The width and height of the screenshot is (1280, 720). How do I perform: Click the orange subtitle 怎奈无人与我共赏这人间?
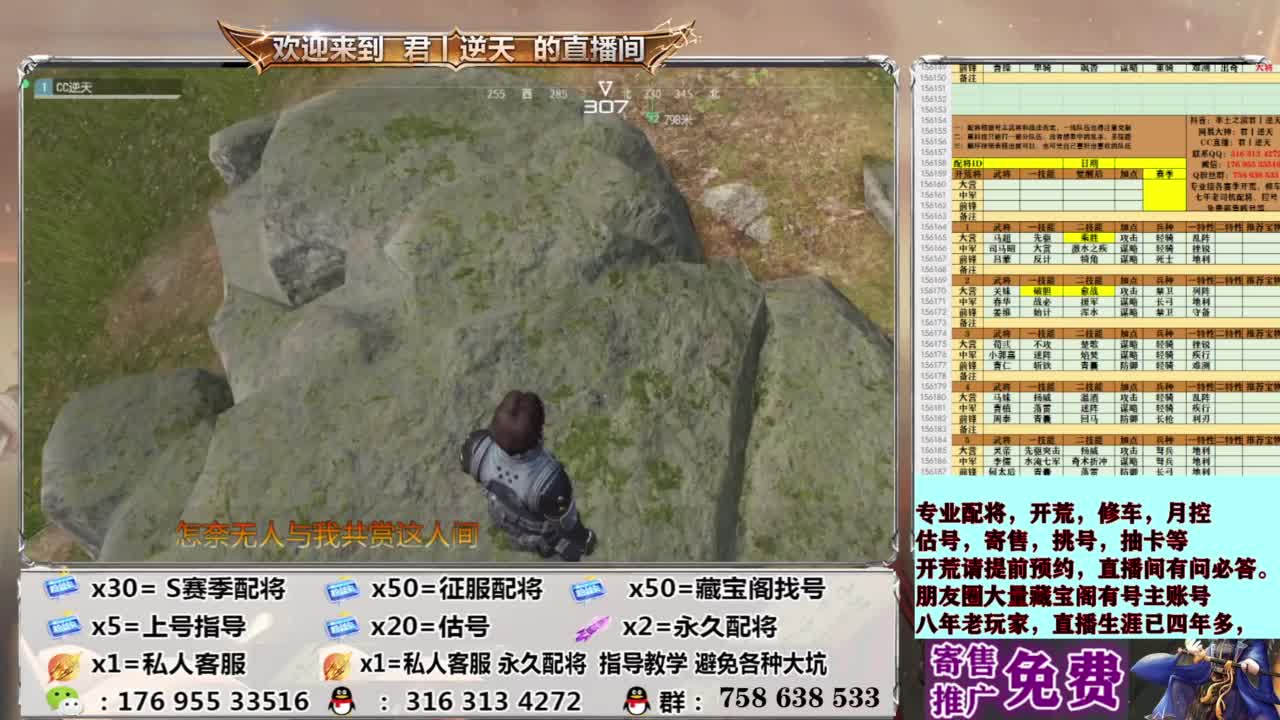pyautogui.click(x=327, y=534)
